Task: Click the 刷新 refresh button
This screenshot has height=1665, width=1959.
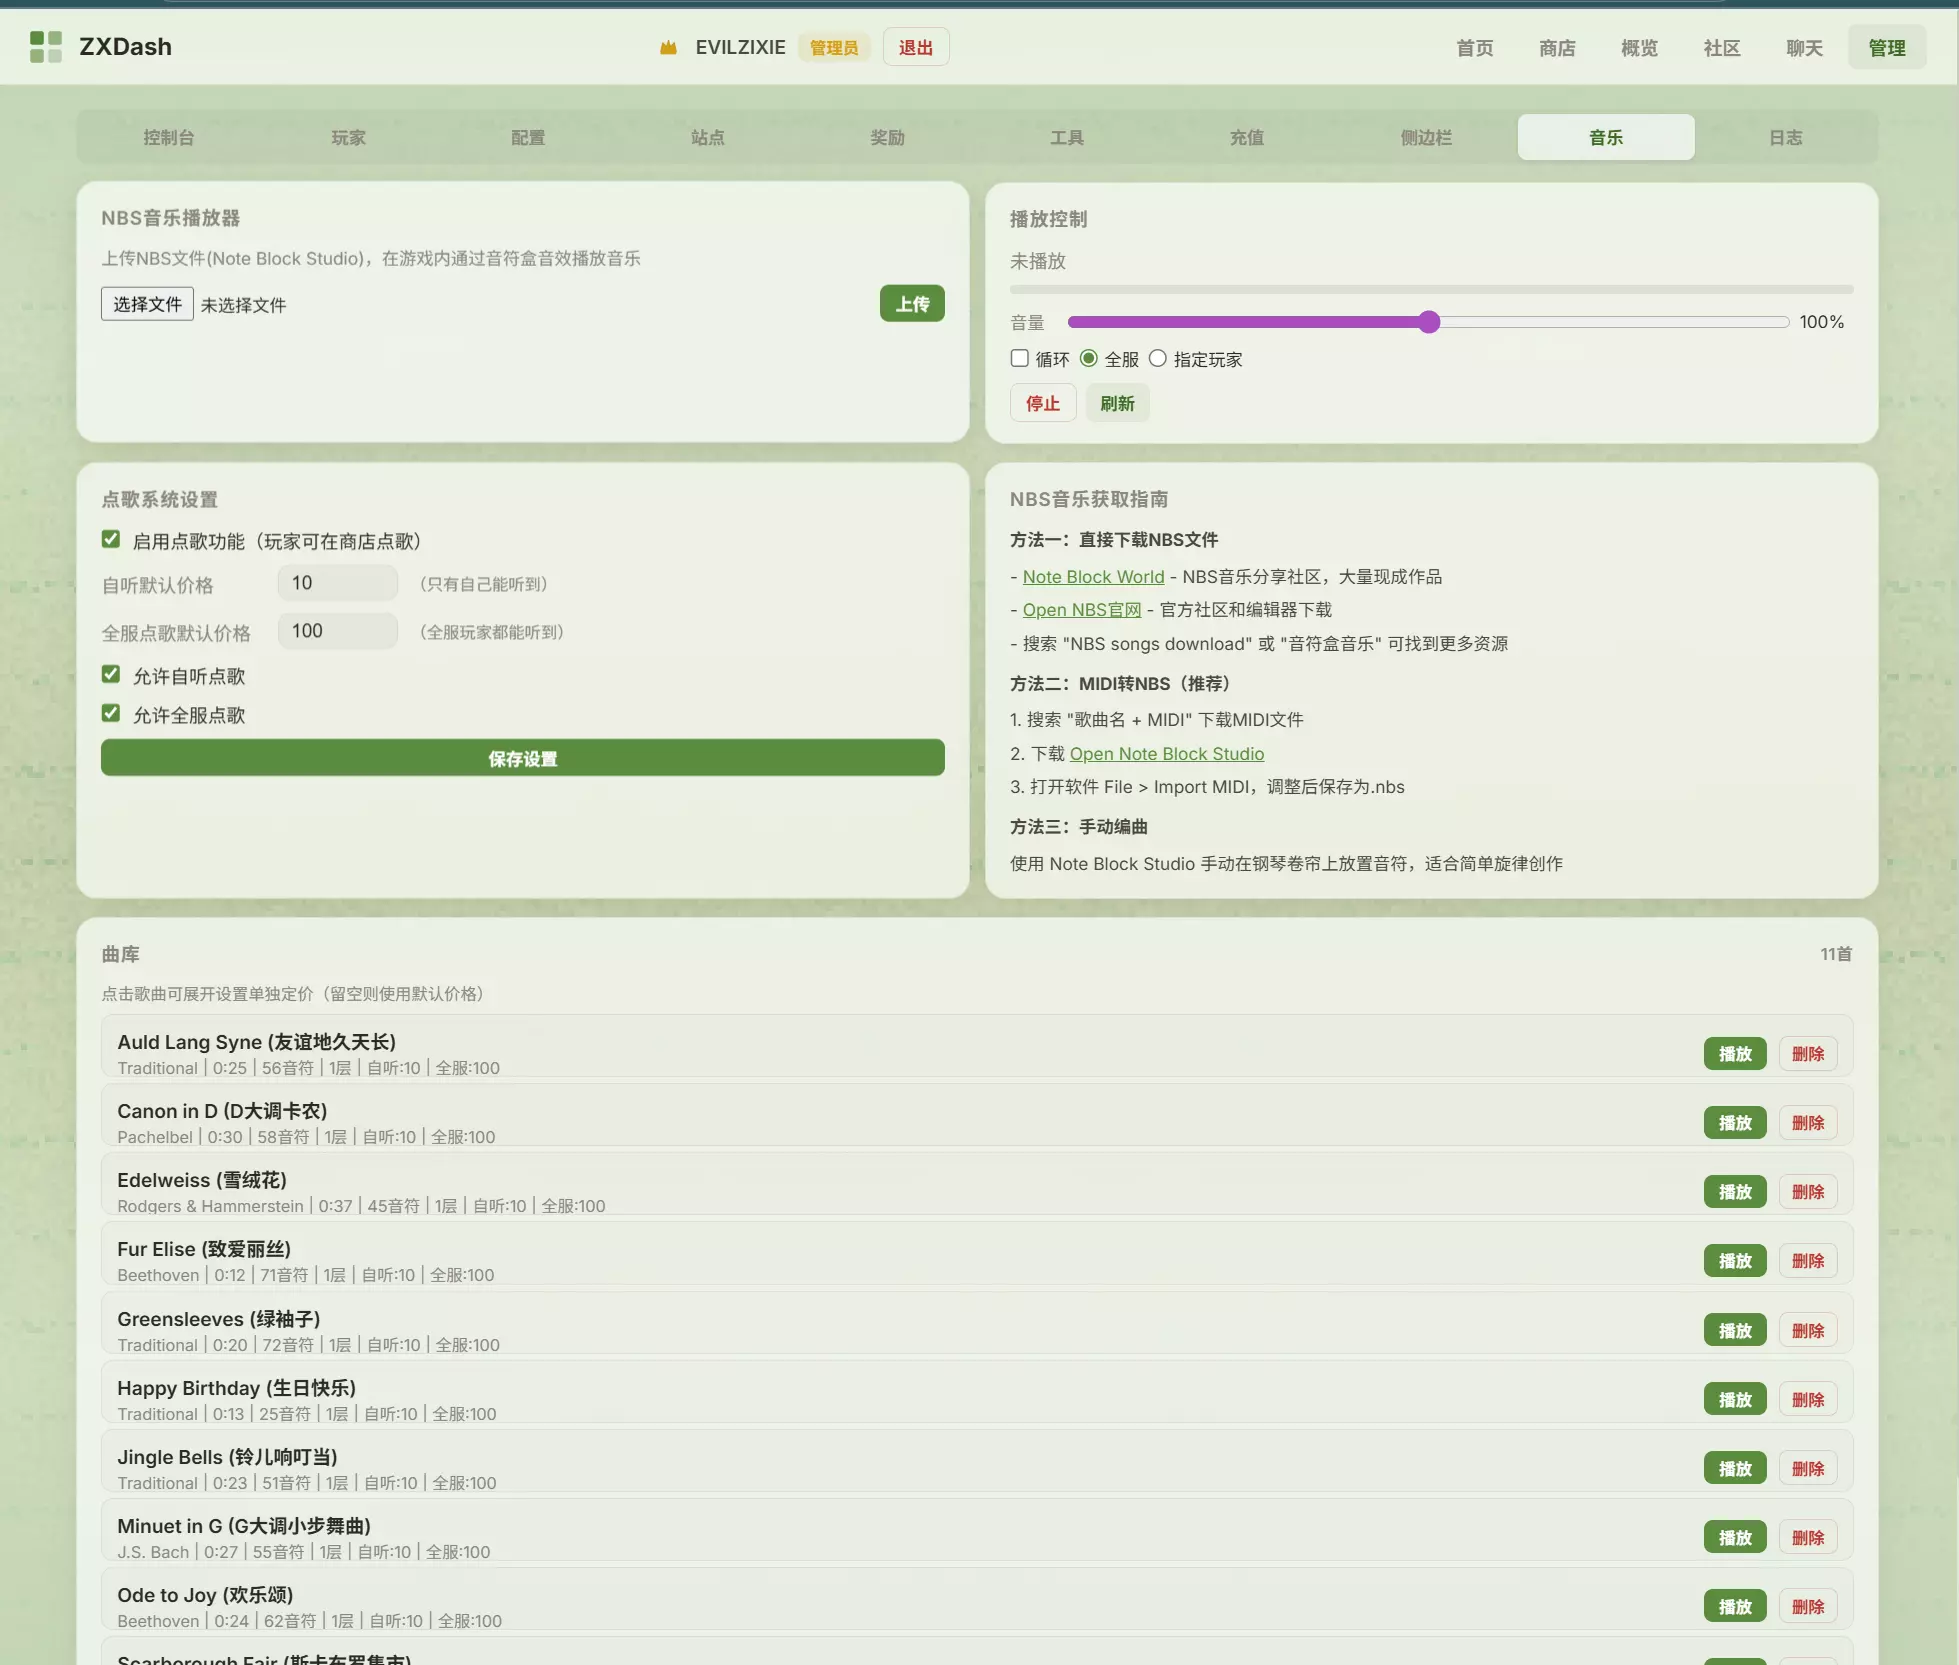Action: coord(1117,403)
